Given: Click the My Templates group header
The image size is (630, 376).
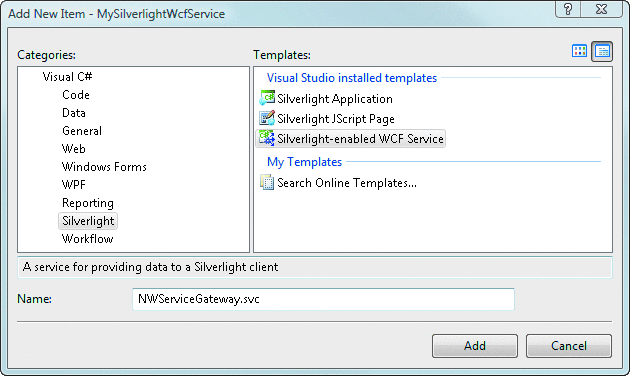Looking at the screenshot, I should [x=304, y=162].
